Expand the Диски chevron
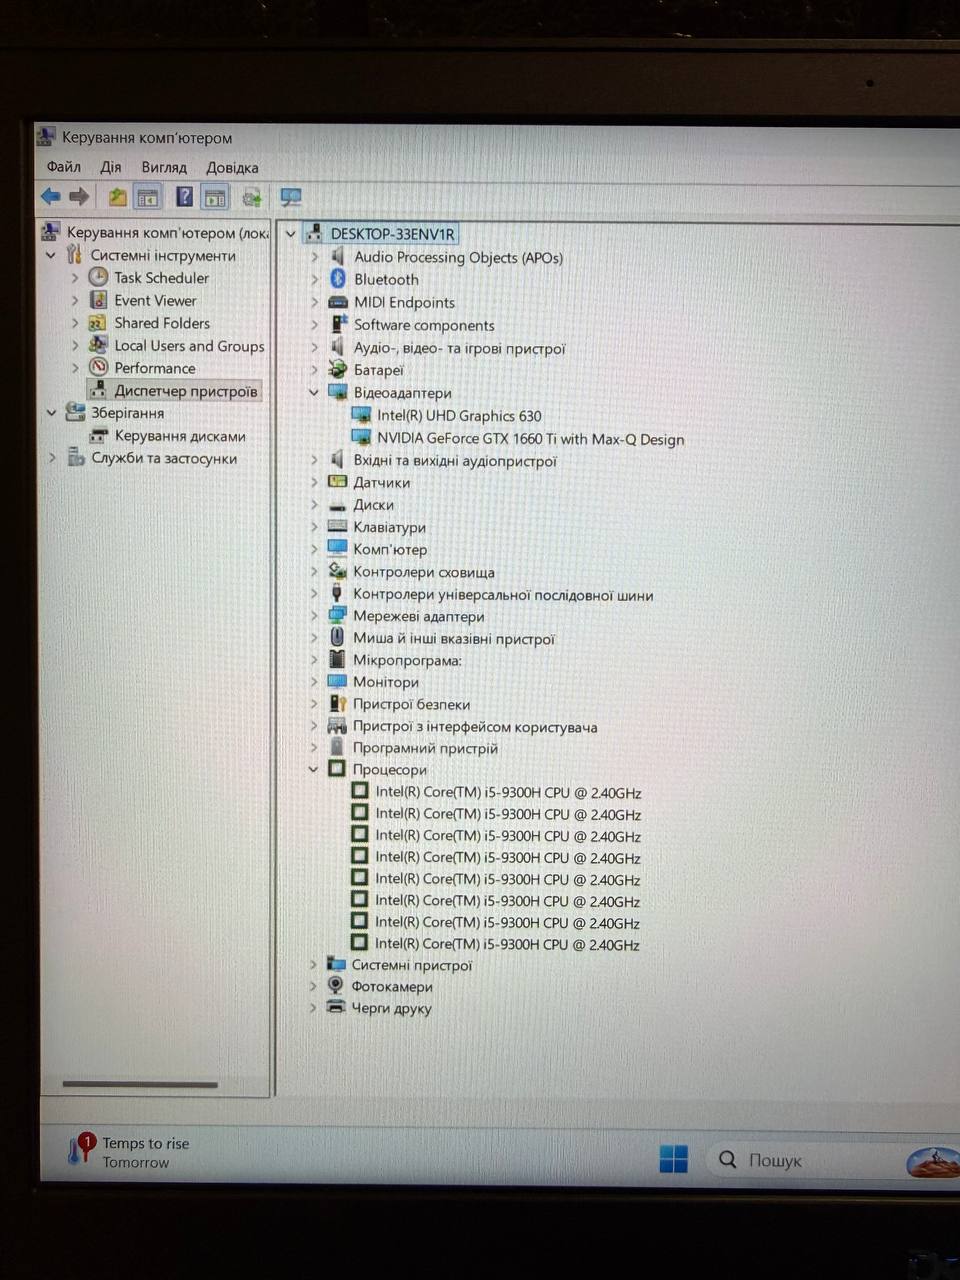 [314, 504]
